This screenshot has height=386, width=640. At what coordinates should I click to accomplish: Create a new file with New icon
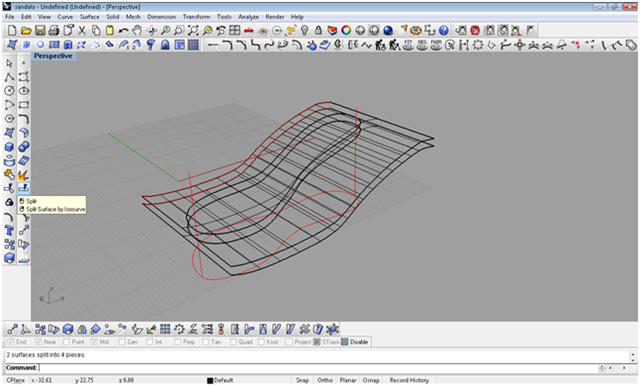[x=12, y=30]
